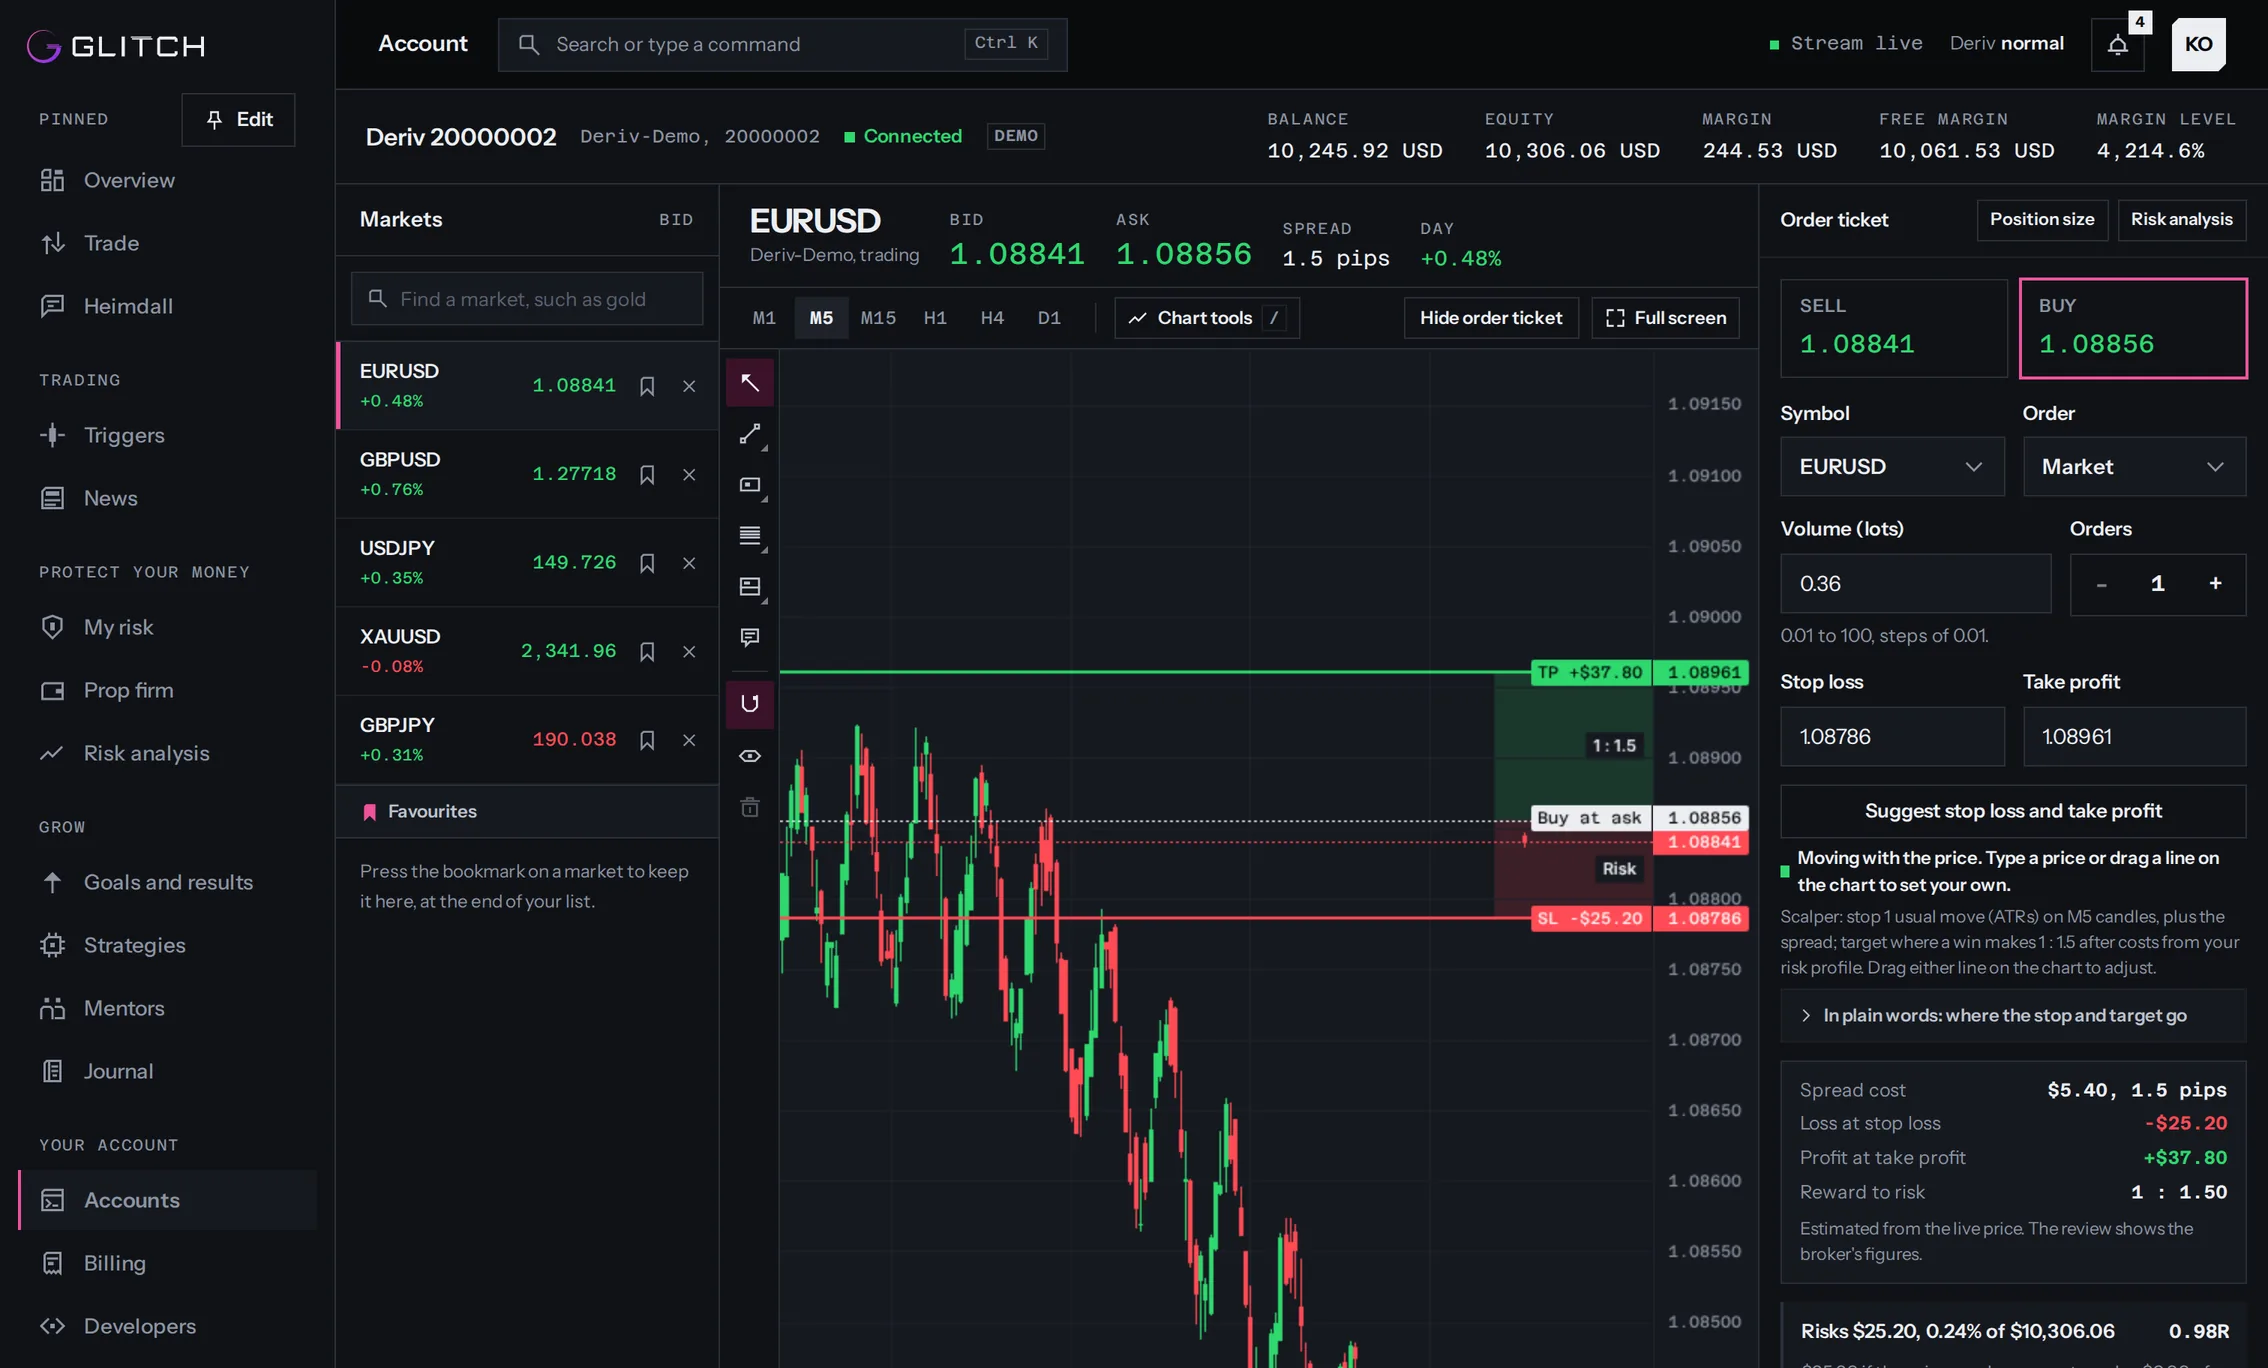The height and width of the screenshot is (1368, 2268).
Task: Click the trash delete drawings icon
Action: coord(749,807)
